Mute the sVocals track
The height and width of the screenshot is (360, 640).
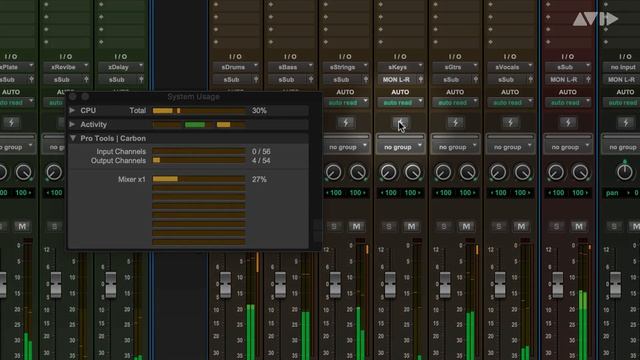point(521,227)
